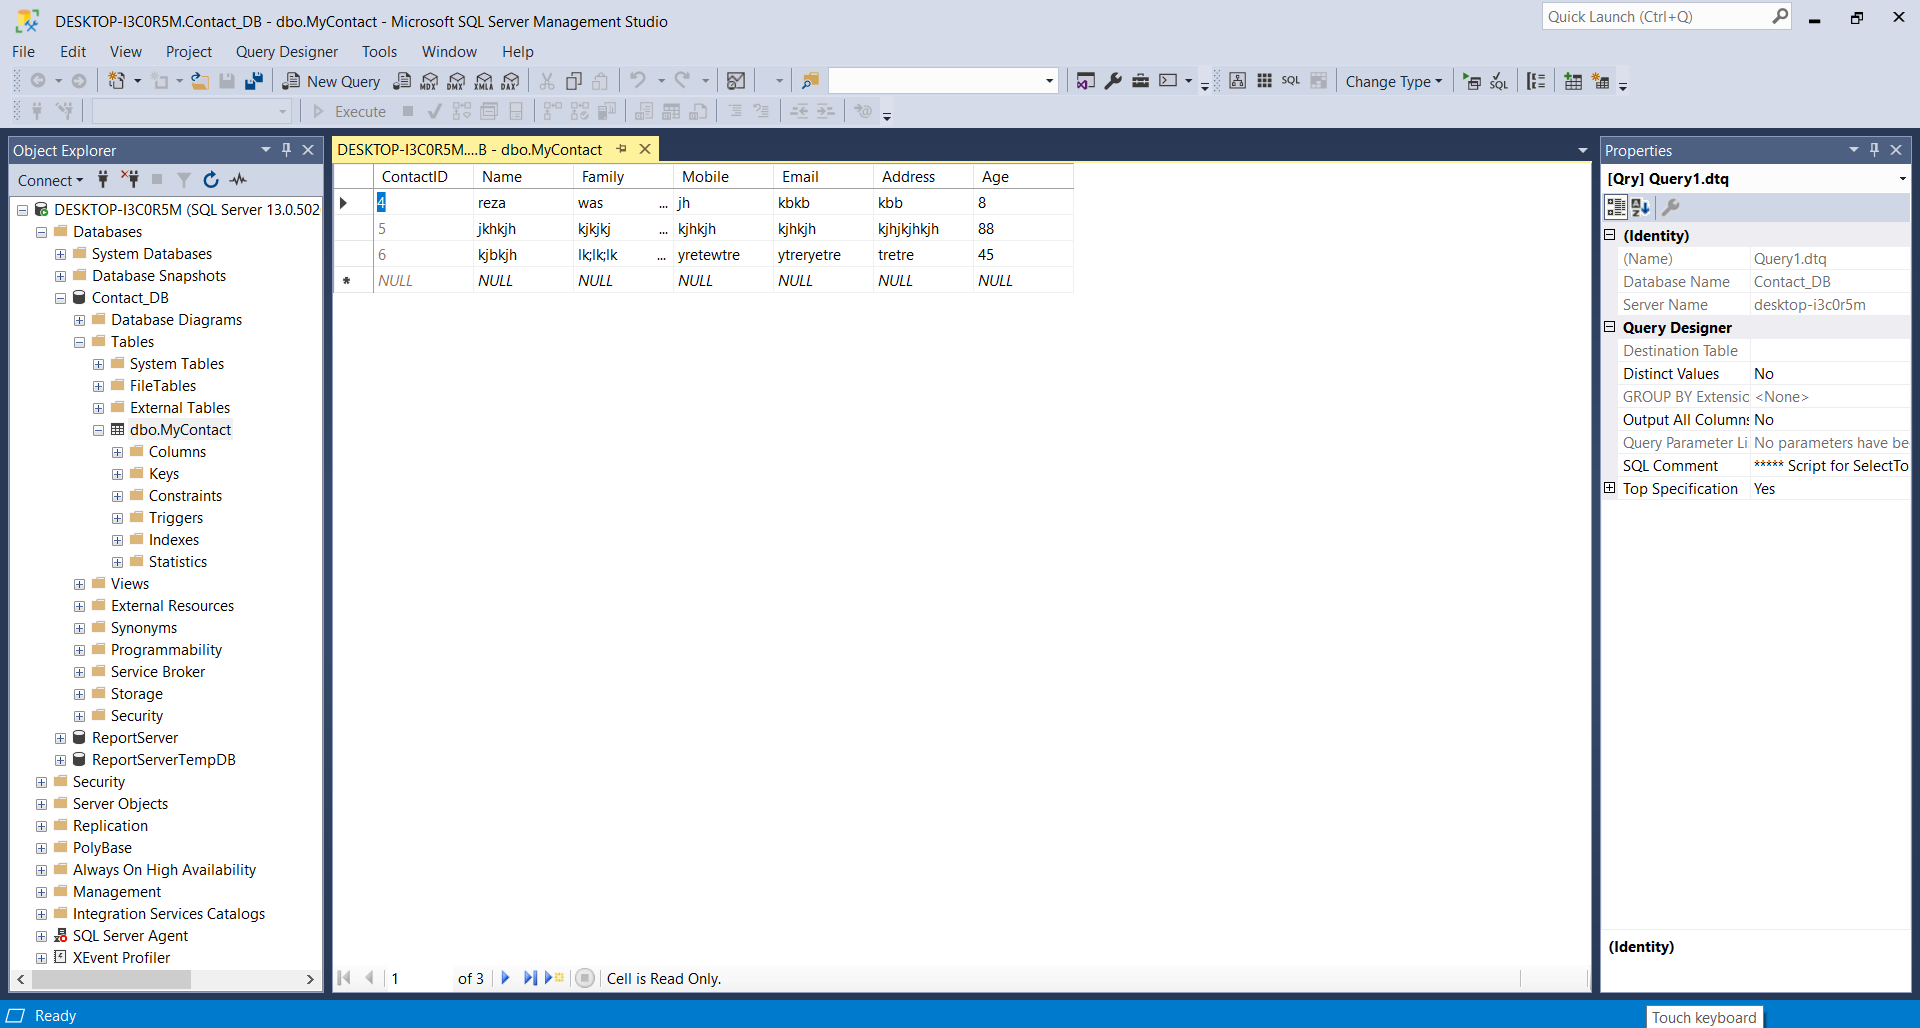Viewport: 1920px width, 1028px height.
Task: Open the Analysis Services MDX Query icon
Action: [429, 81]
